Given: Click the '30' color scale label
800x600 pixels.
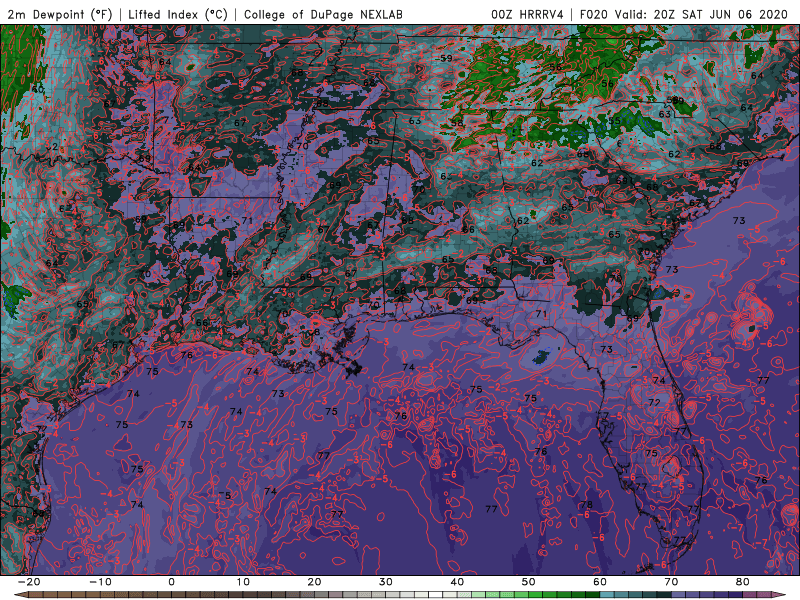Looking at the screenshot, I should [386, 582].
